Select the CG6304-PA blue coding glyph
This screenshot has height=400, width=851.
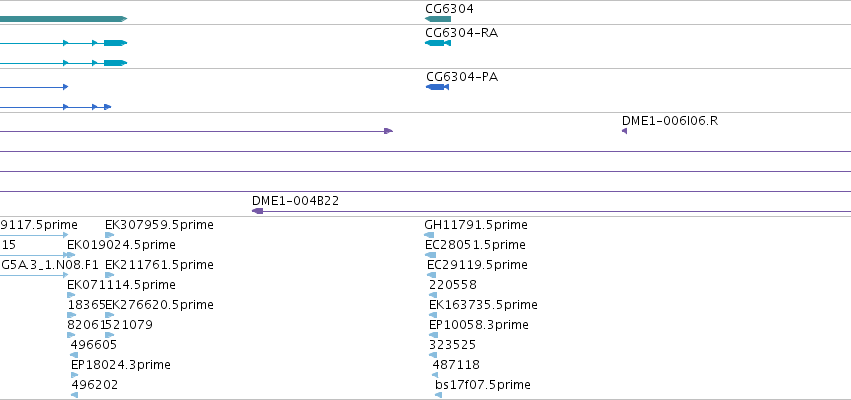pyautogui.click(x=437, y=87)
